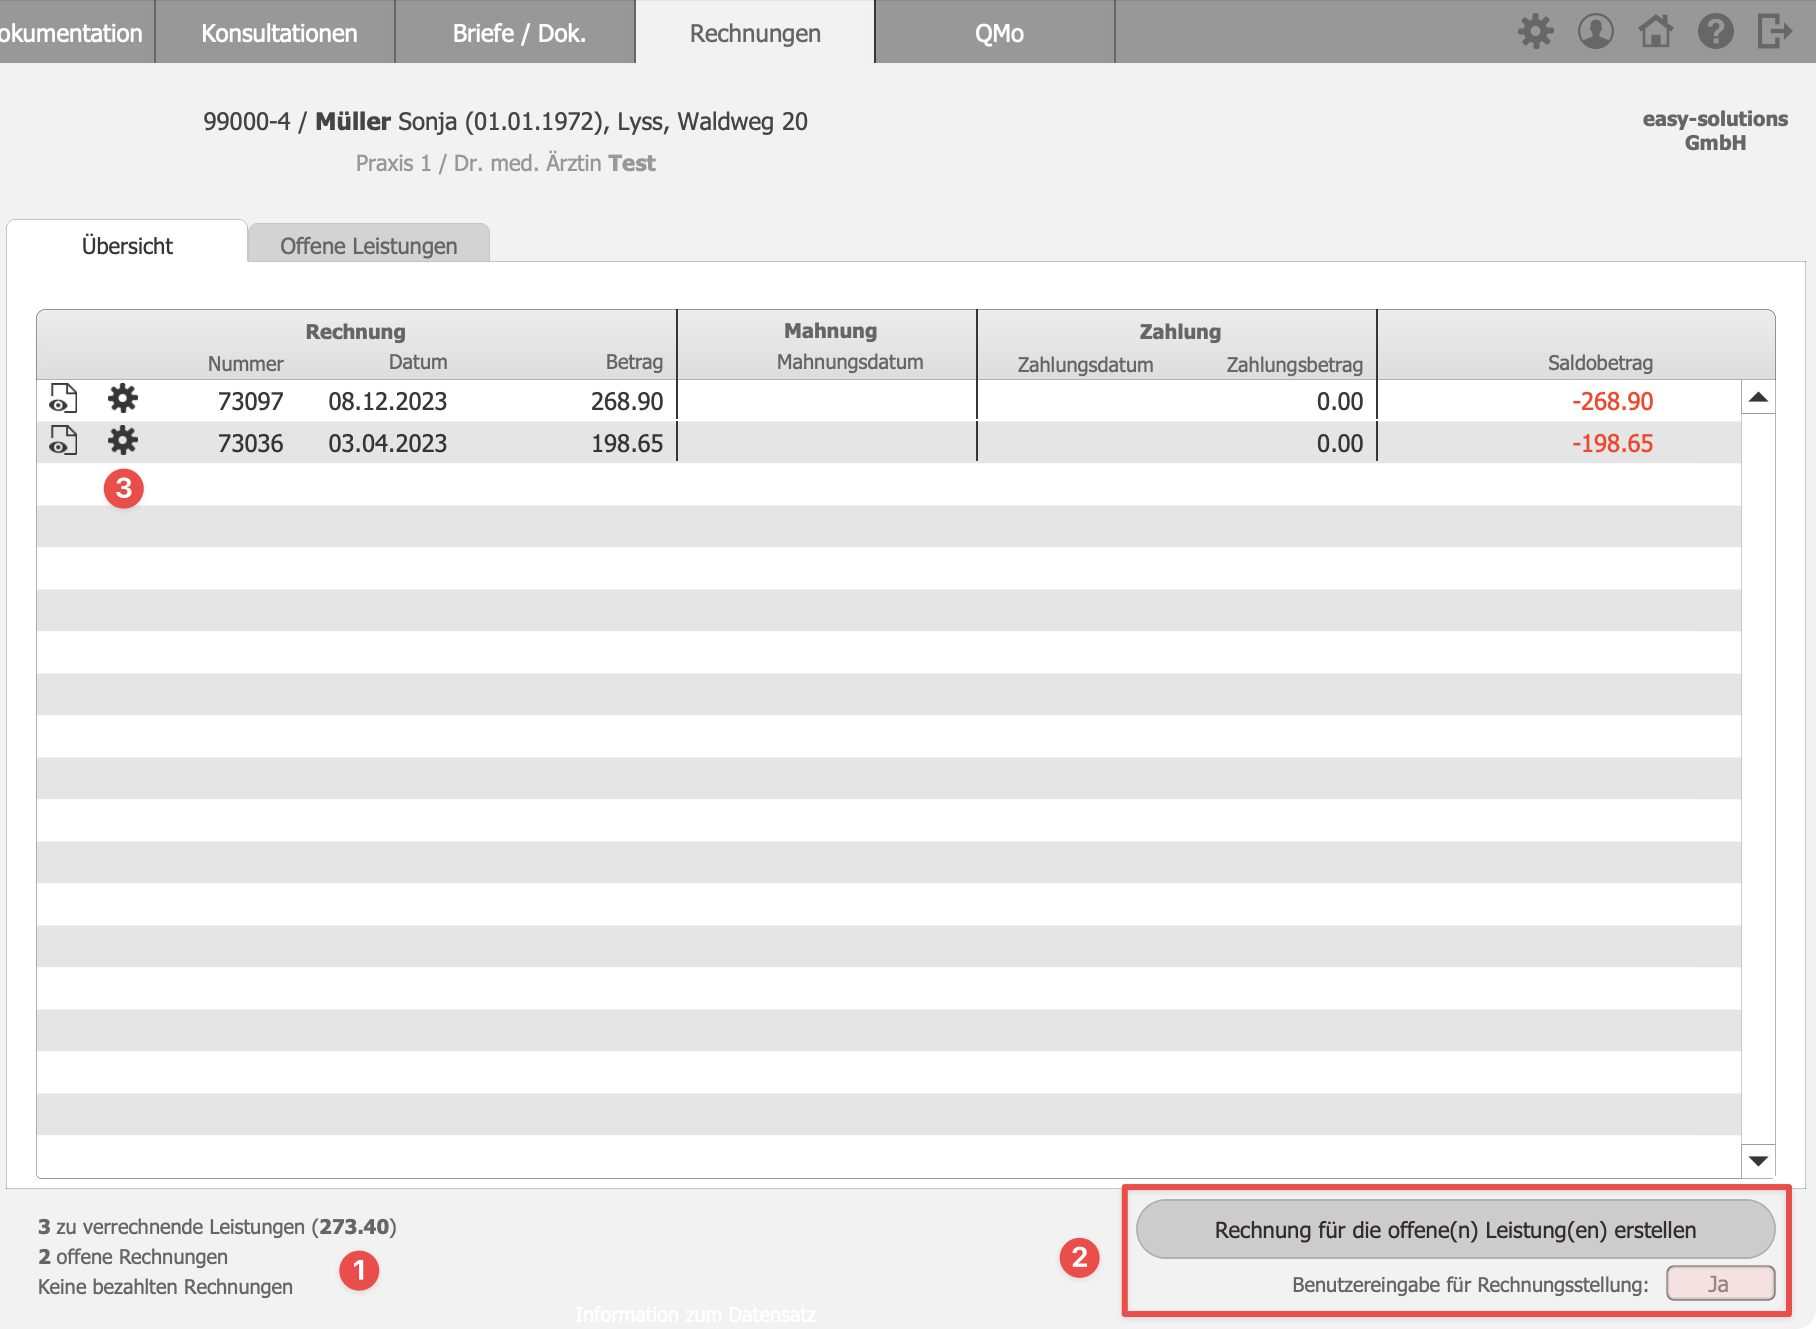Screen dimensions: 1816x1329
Task: Select invoice number 73036
Action: [250, 443]
